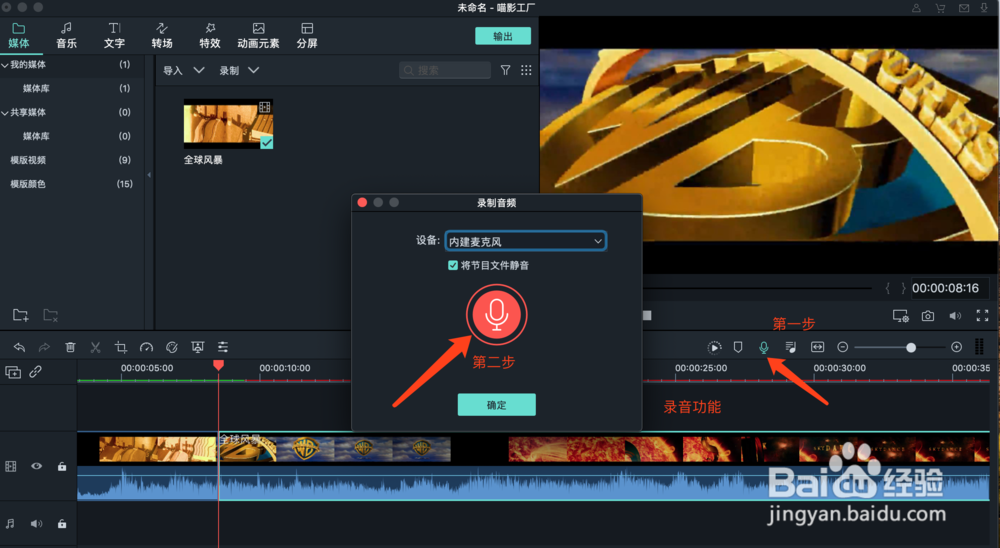This screenshot has height=548, width=1000.
Task: Delete the selected clip
Action: (x=70, y=347)
